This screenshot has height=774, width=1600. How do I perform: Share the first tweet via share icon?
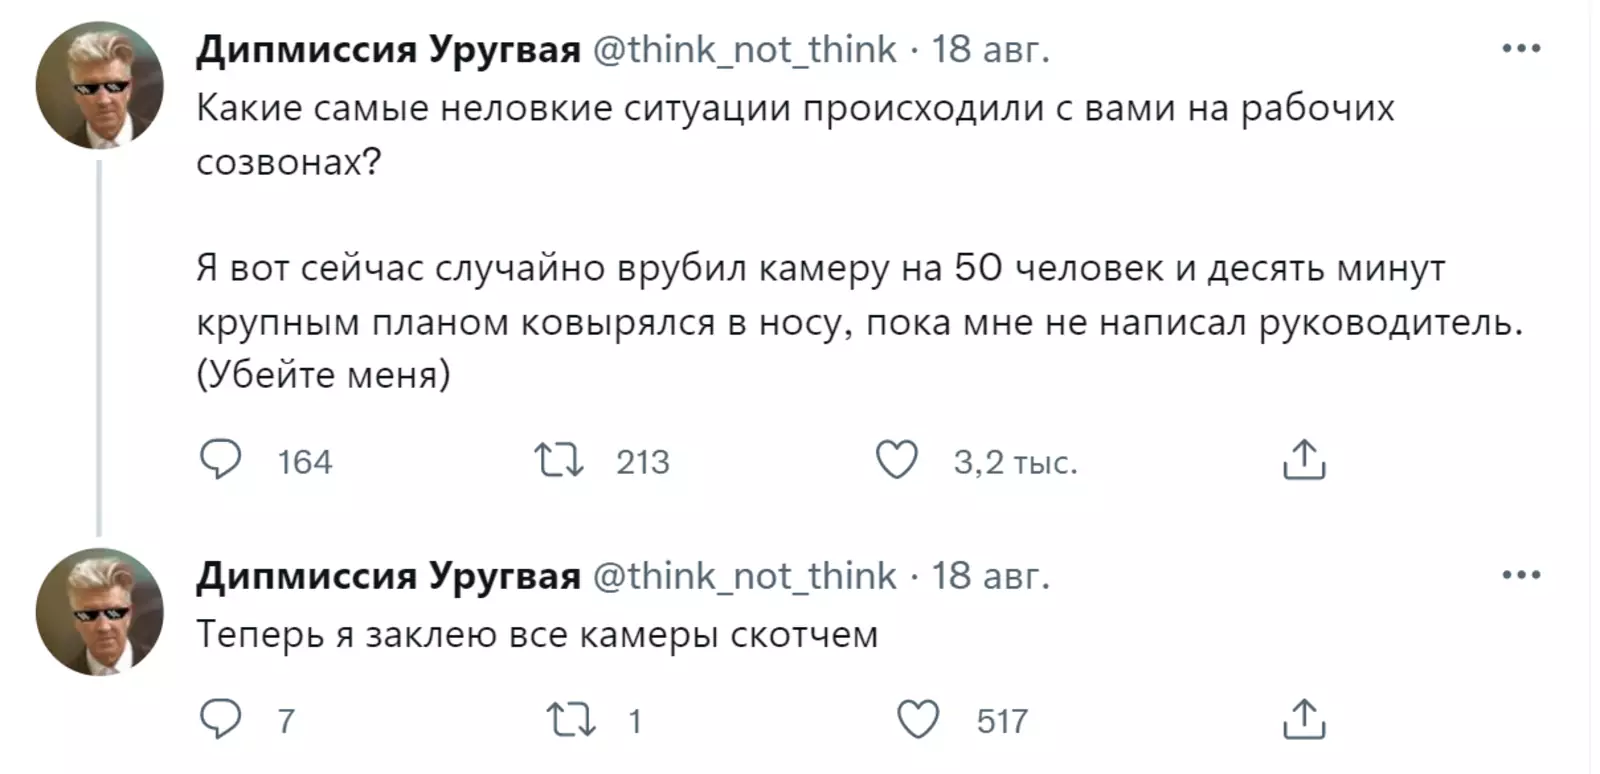tap(1303, 460)
